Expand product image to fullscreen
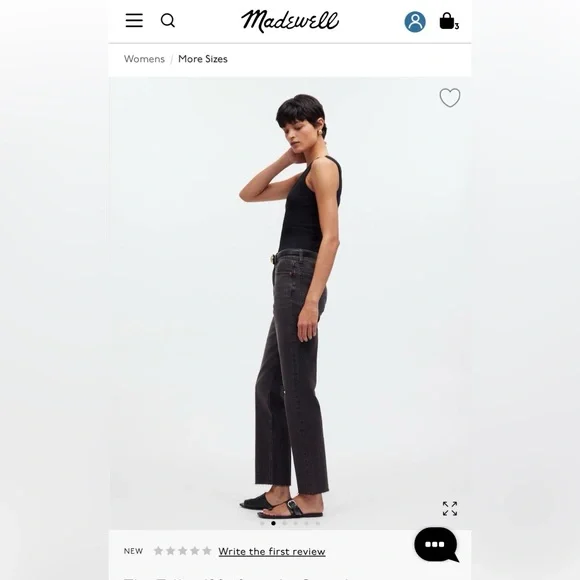This screenshot has height=580, width=580. tap(450, 509)
